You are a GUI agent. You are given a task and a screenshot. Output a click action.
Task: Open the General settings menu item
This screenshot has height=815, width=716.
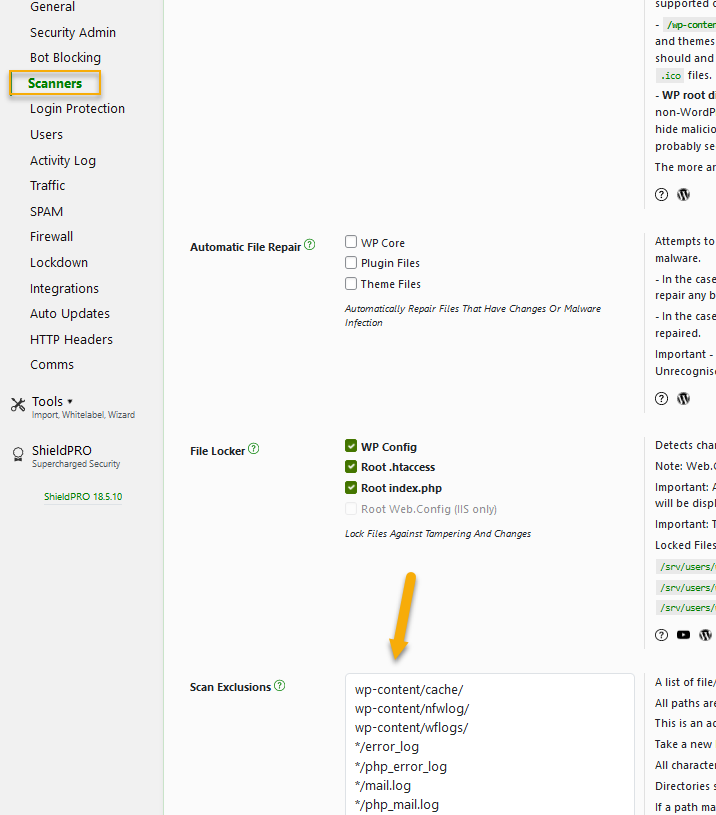click(52, 7)
